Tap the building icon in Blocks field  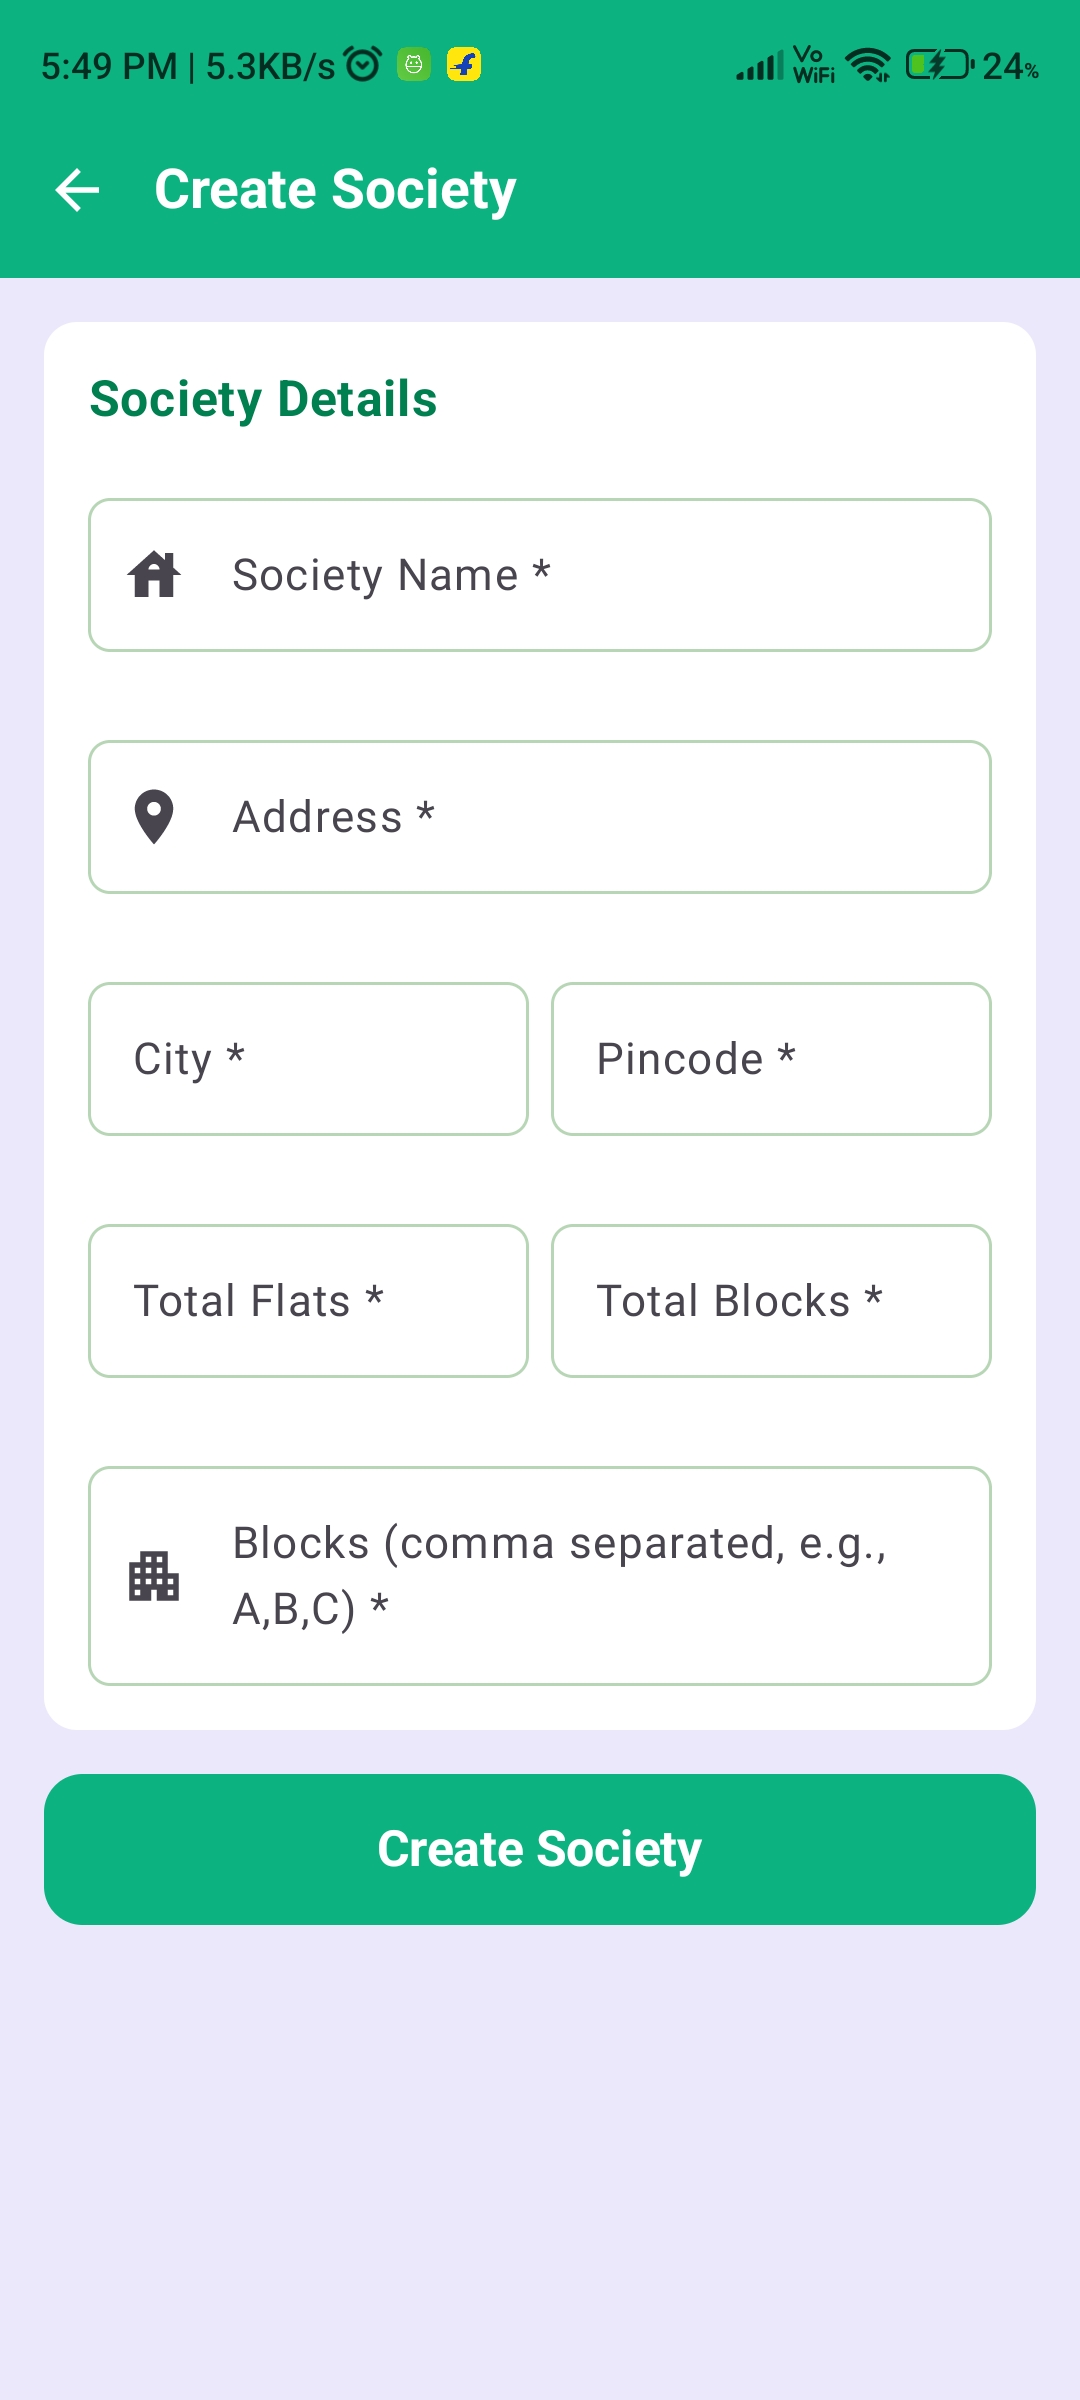click(x=154, y=1576)
